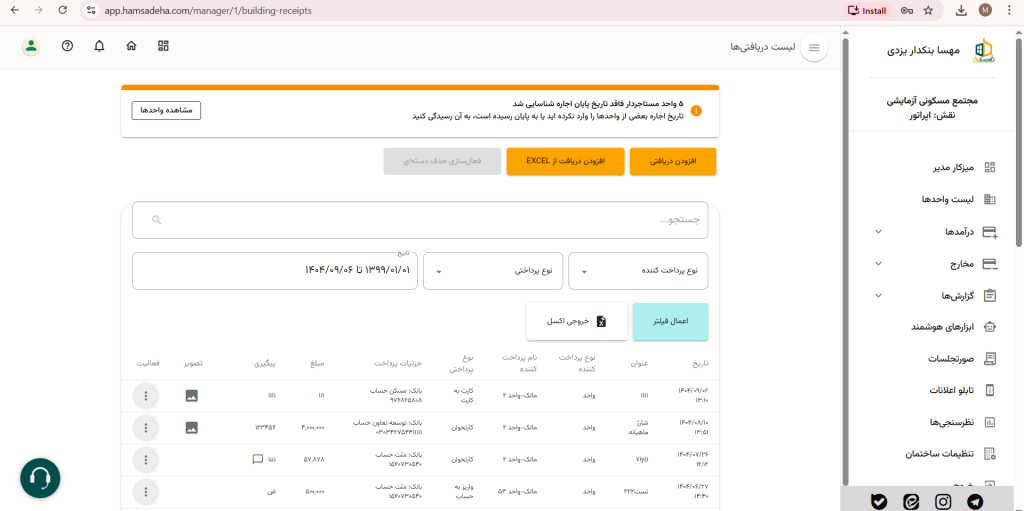Open the Instagram icon in the sidebar footer

(943, 501)
